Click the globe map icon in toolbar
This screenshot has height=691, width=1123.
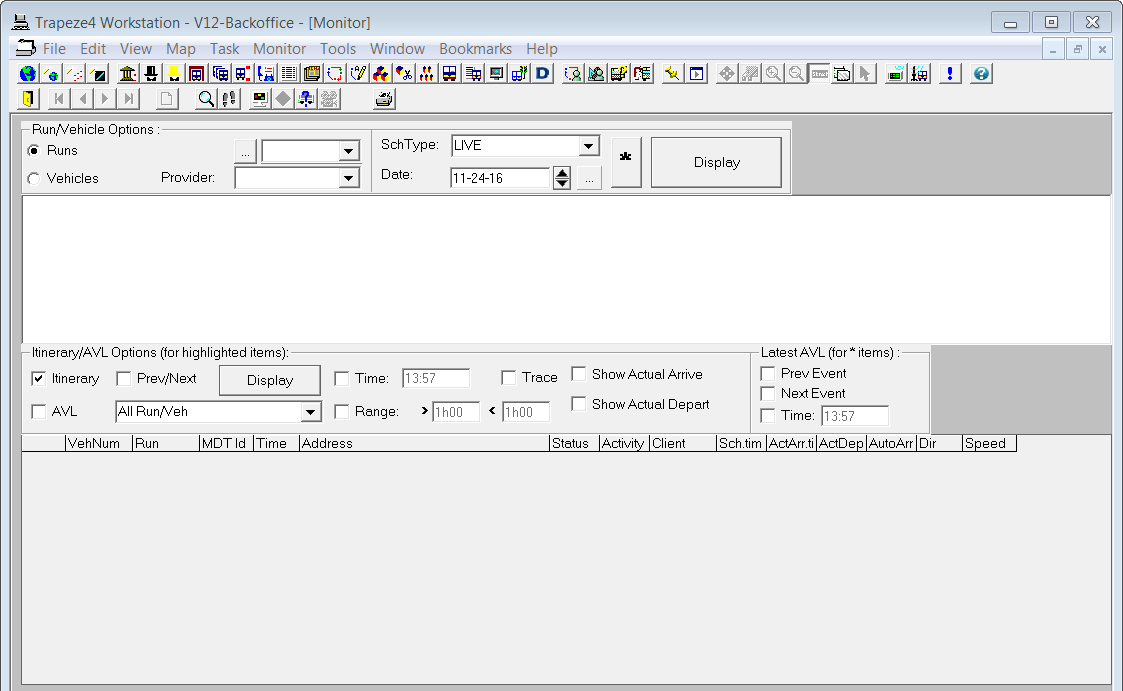coord(28,73)
